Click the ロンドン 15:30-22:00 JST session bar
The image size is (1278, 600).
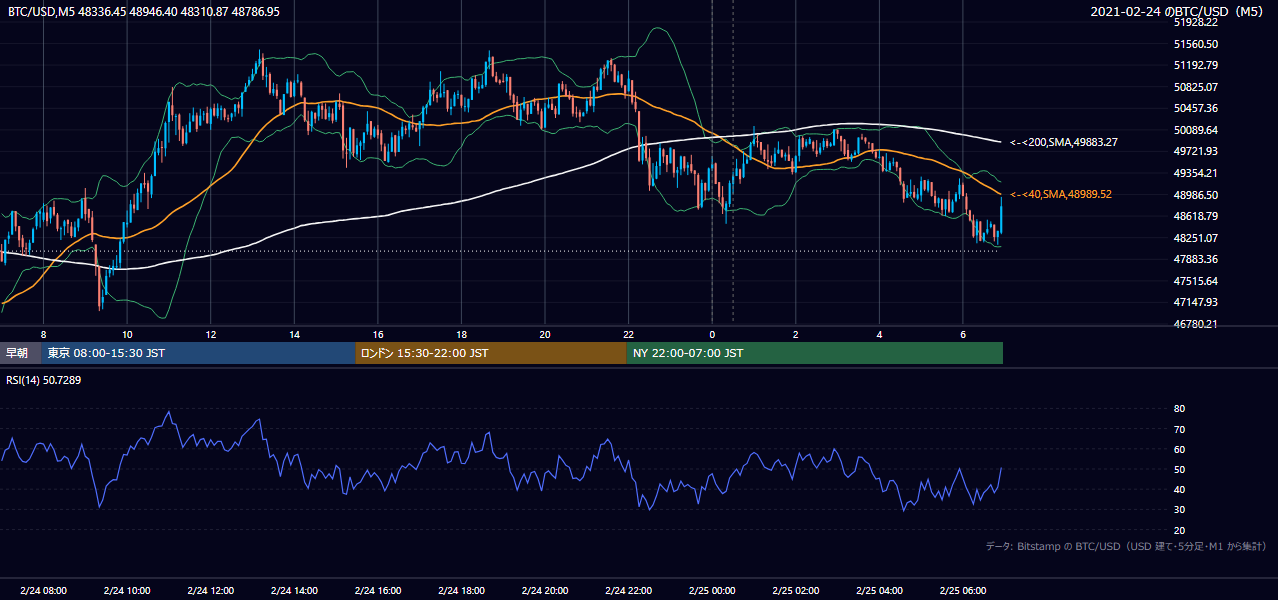(x=491, y=353)
